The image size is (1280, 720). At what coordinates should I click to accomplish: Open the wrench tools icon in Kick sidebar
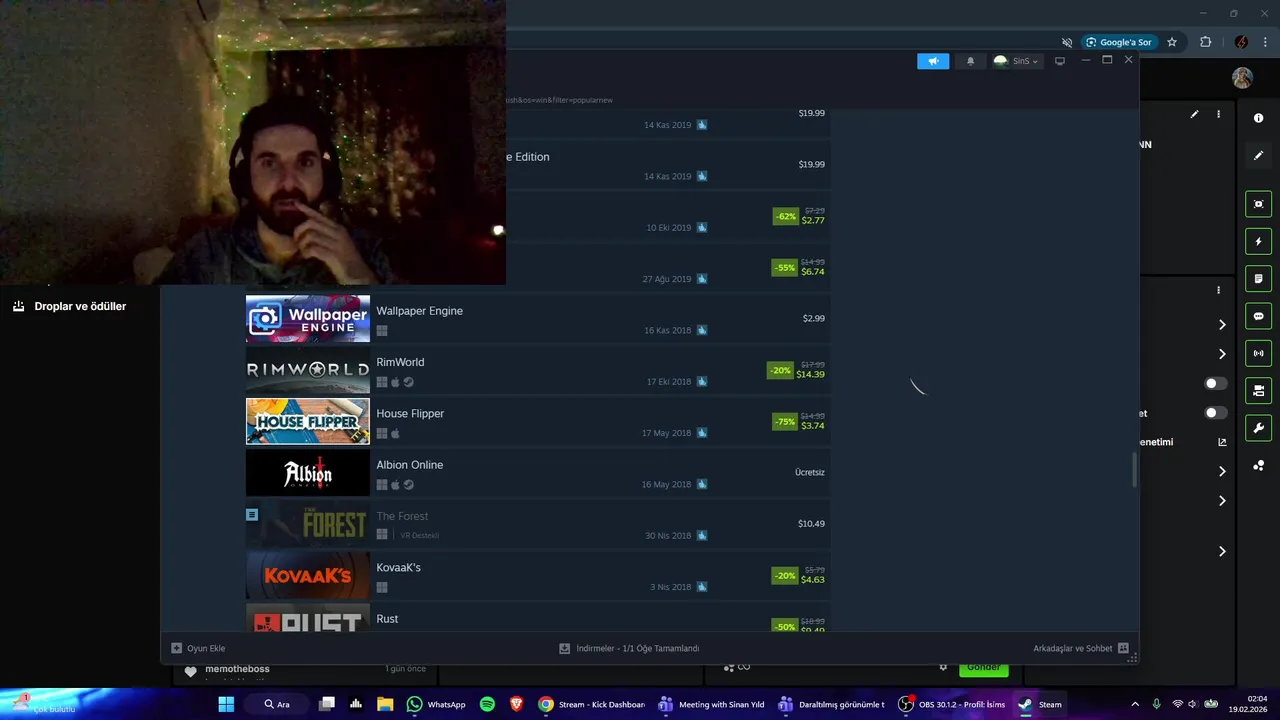[1258, 428]
